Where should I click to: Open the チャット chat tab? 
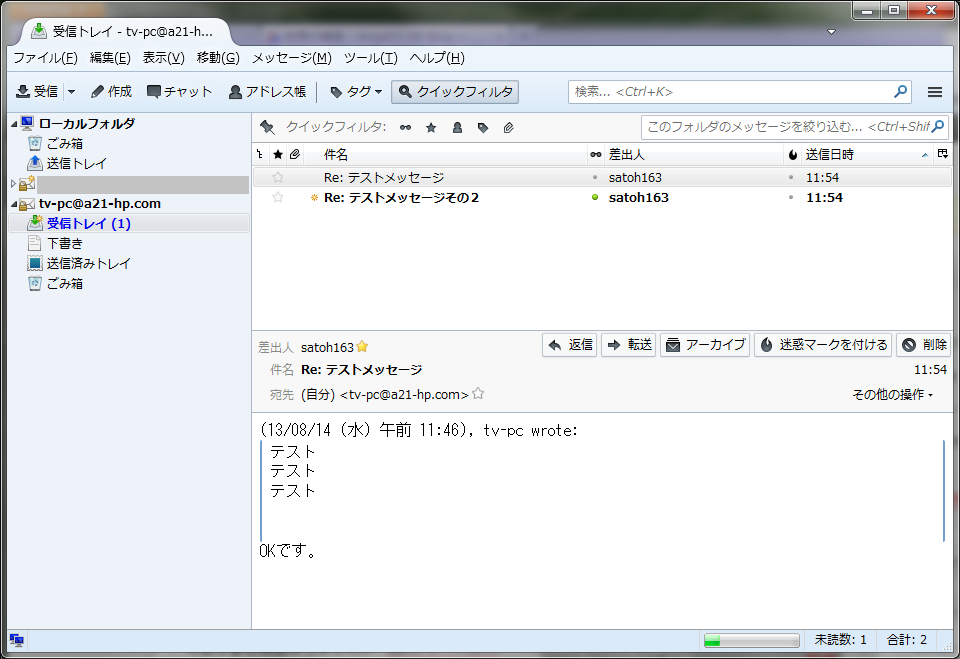pyautogui.click(x=179, y=92)
